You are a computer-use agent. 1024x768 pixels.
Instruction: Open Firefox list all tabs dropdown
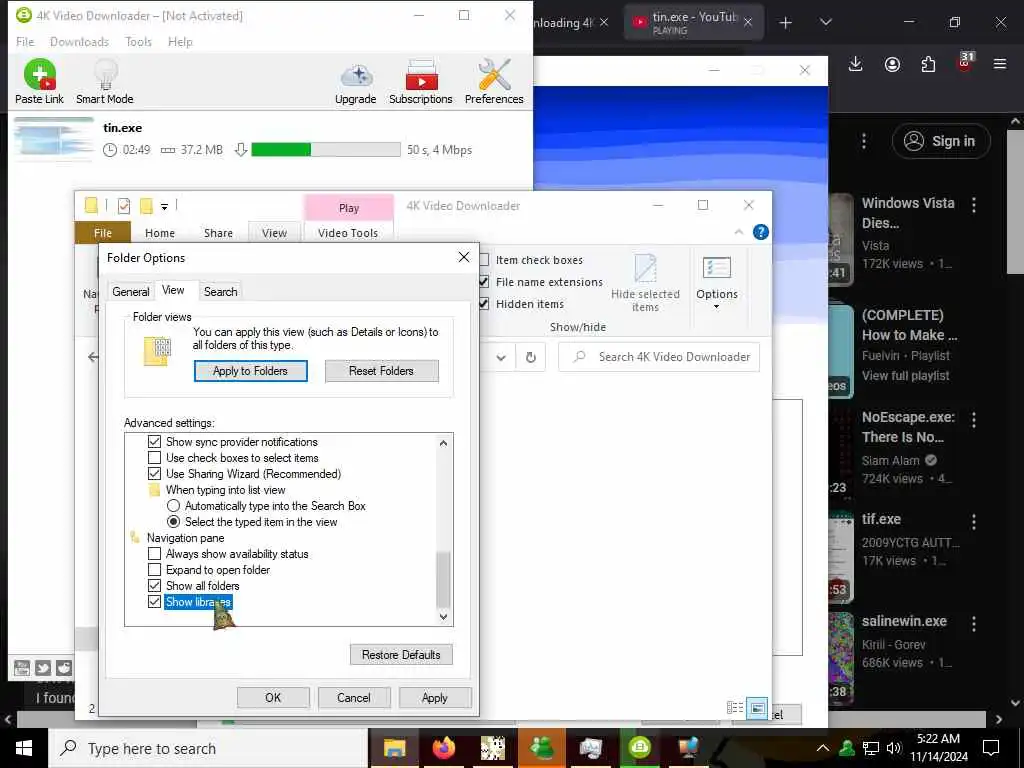tap(826, 23)
